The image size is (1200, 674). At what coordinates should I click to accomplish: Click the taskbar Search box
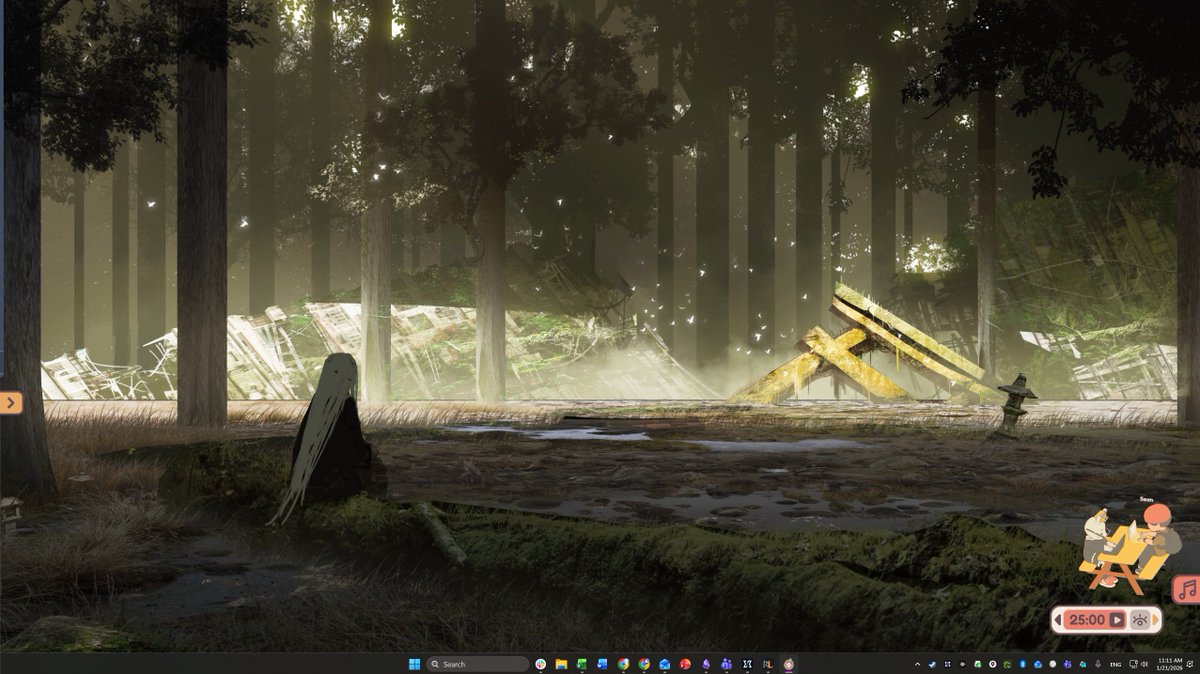[x=478, y=664]
